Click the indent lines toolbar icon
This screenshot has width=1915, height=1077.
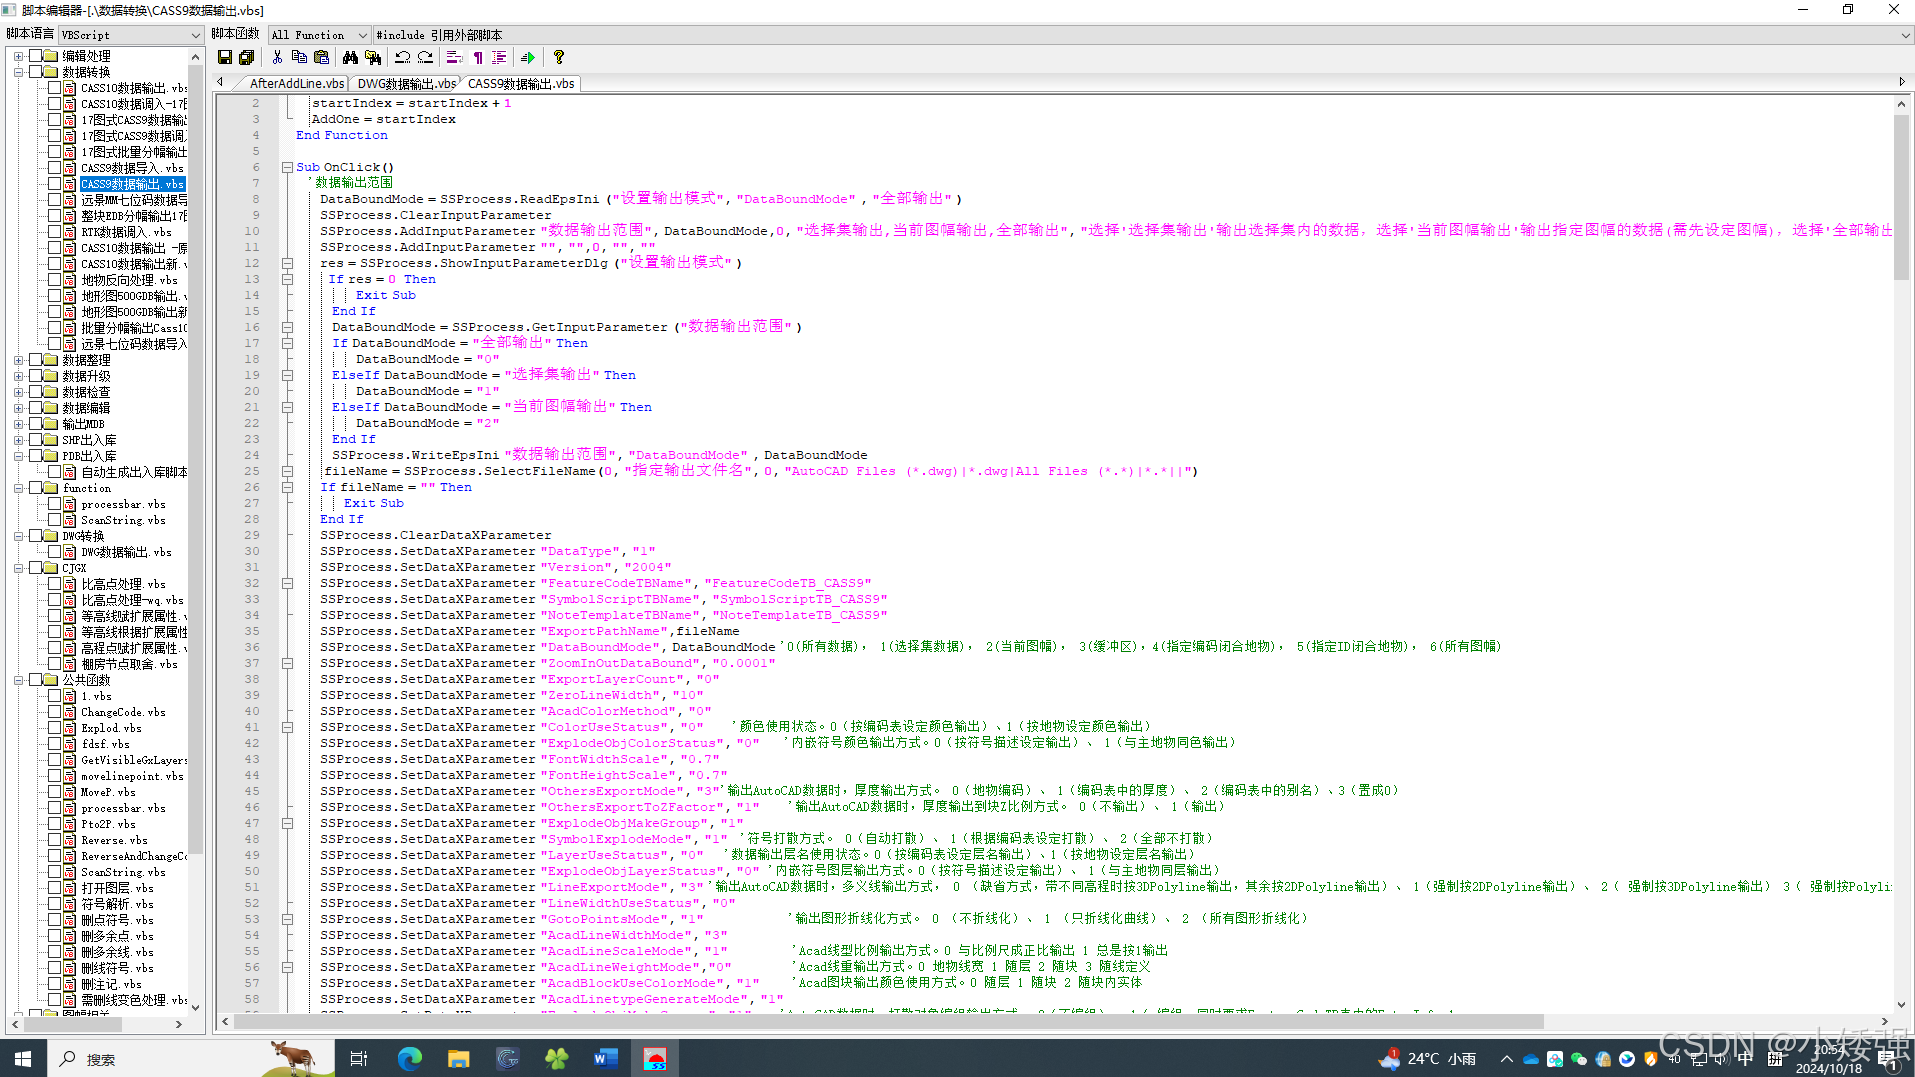pyautogui.click(x=499, y=57)
